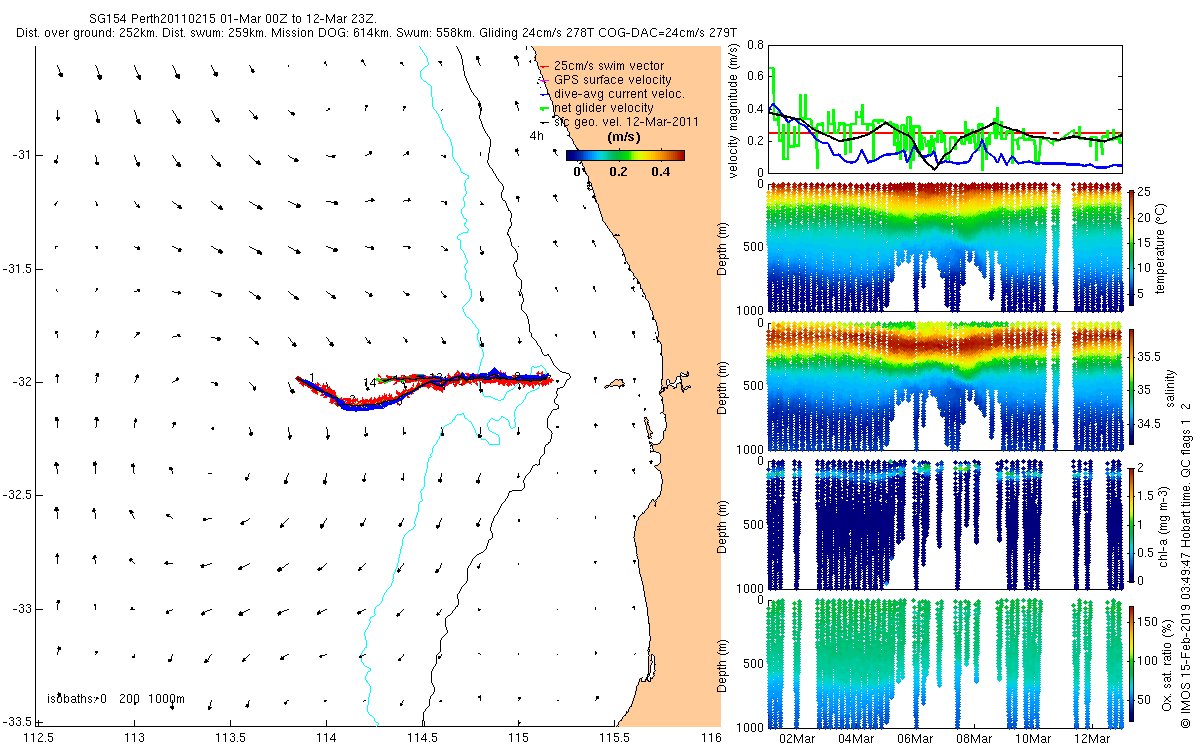Click the '06Mar' date tick label
Image resolution: width=1200 pixels, height=750 pixels.
coord(914,738)
